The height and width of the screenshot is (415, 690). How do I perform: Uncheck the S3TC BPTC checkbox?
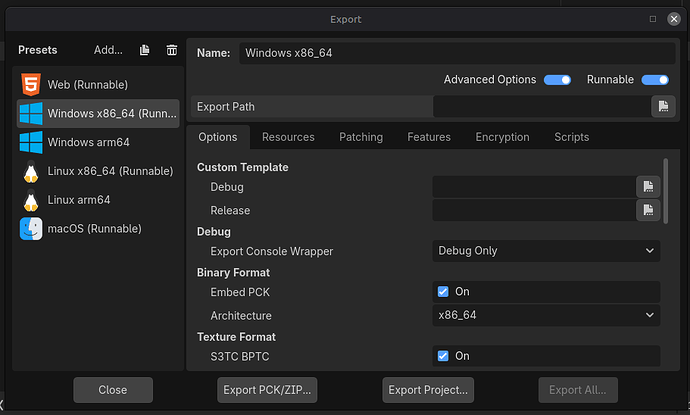click(443, 356)
